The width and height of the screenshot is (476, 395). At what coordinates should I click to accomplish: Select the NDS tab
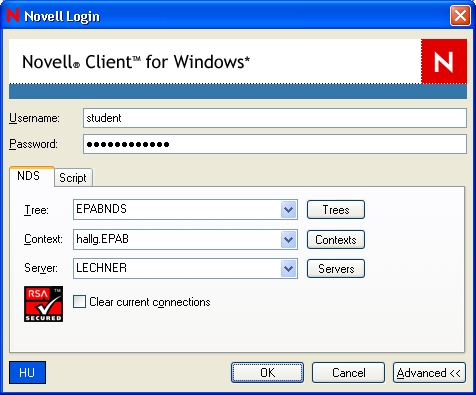(x=32, y=176)
